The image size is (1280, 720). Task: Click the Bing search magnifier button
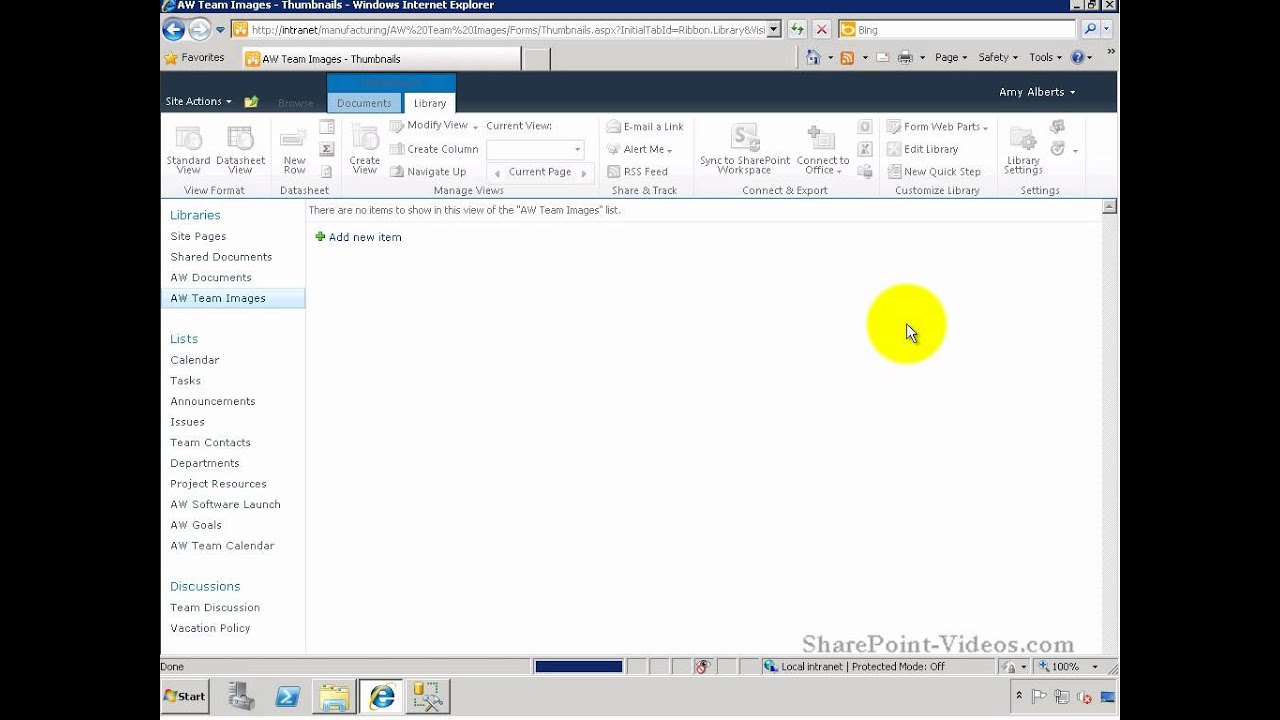1090,29
